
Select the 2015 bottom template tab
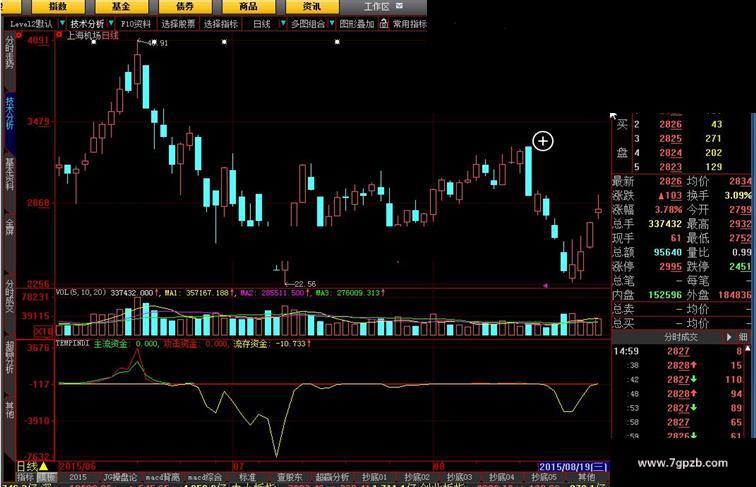click(x=78, y=477)
